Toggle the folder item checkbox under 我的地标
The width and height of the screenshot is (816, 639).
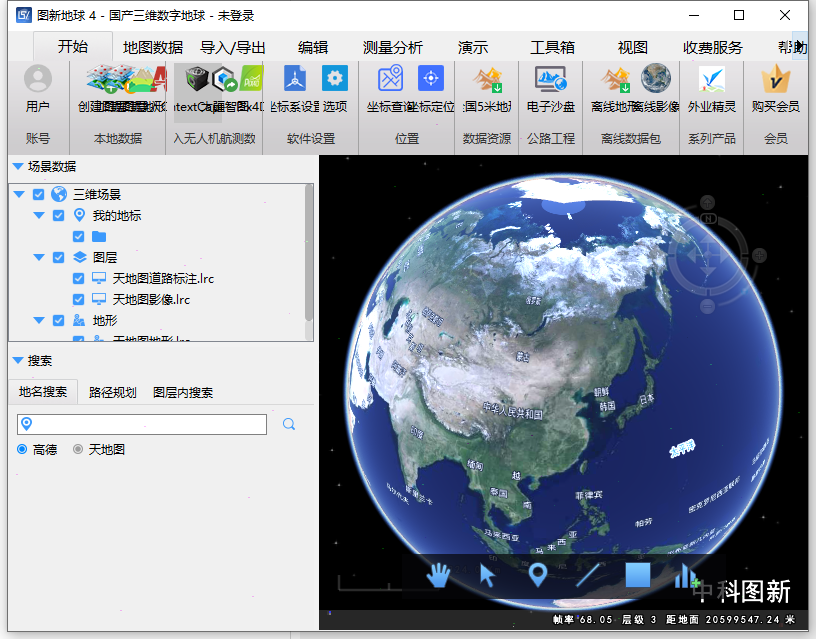(79, 237)
